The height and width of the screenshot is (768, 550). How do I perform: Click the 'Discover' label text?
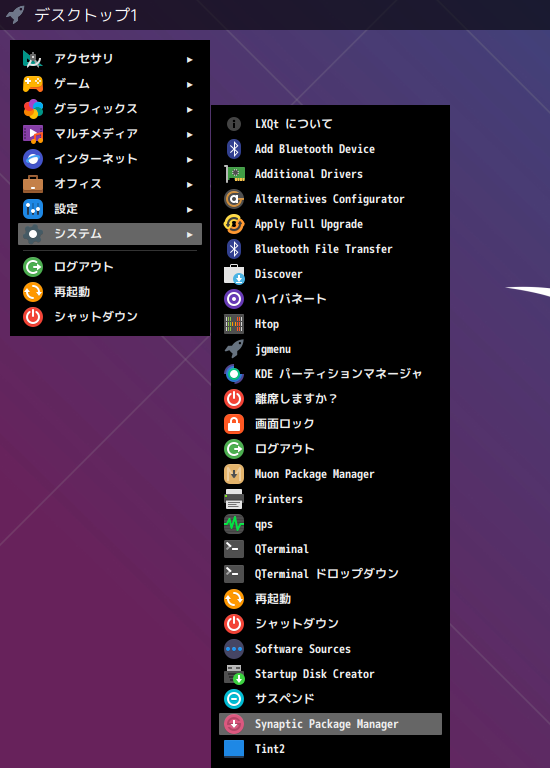279,274
